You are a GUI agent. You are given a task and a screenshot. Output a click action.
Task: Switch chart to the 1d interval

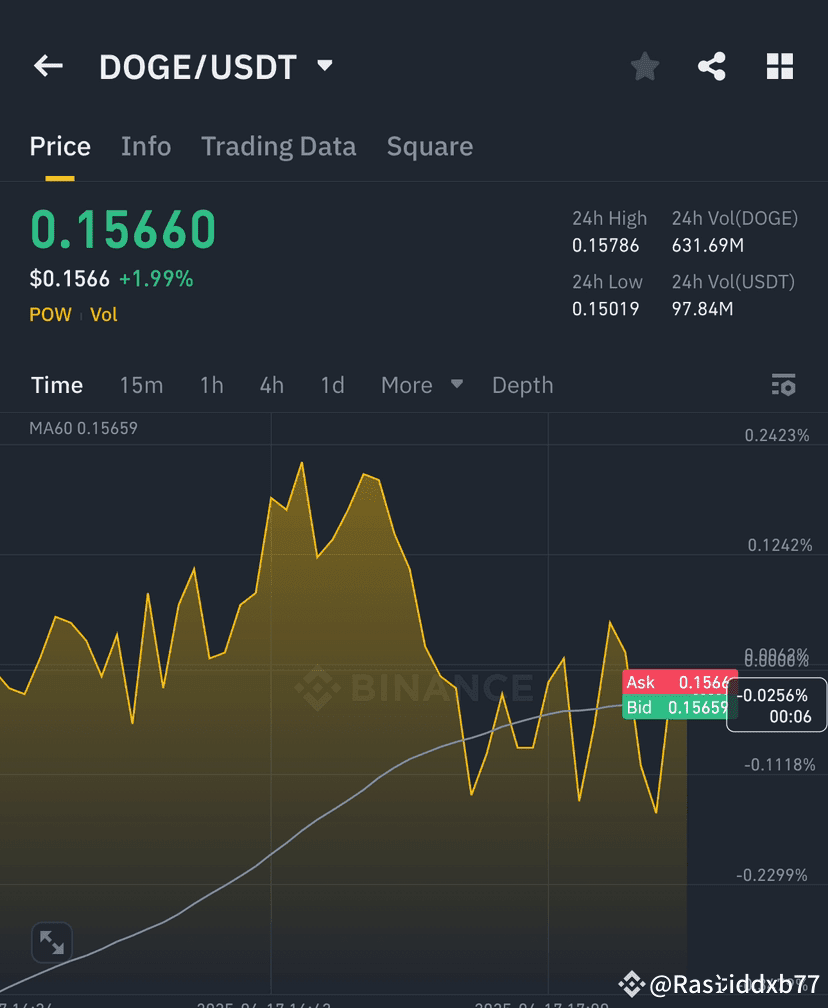[332, 385]
